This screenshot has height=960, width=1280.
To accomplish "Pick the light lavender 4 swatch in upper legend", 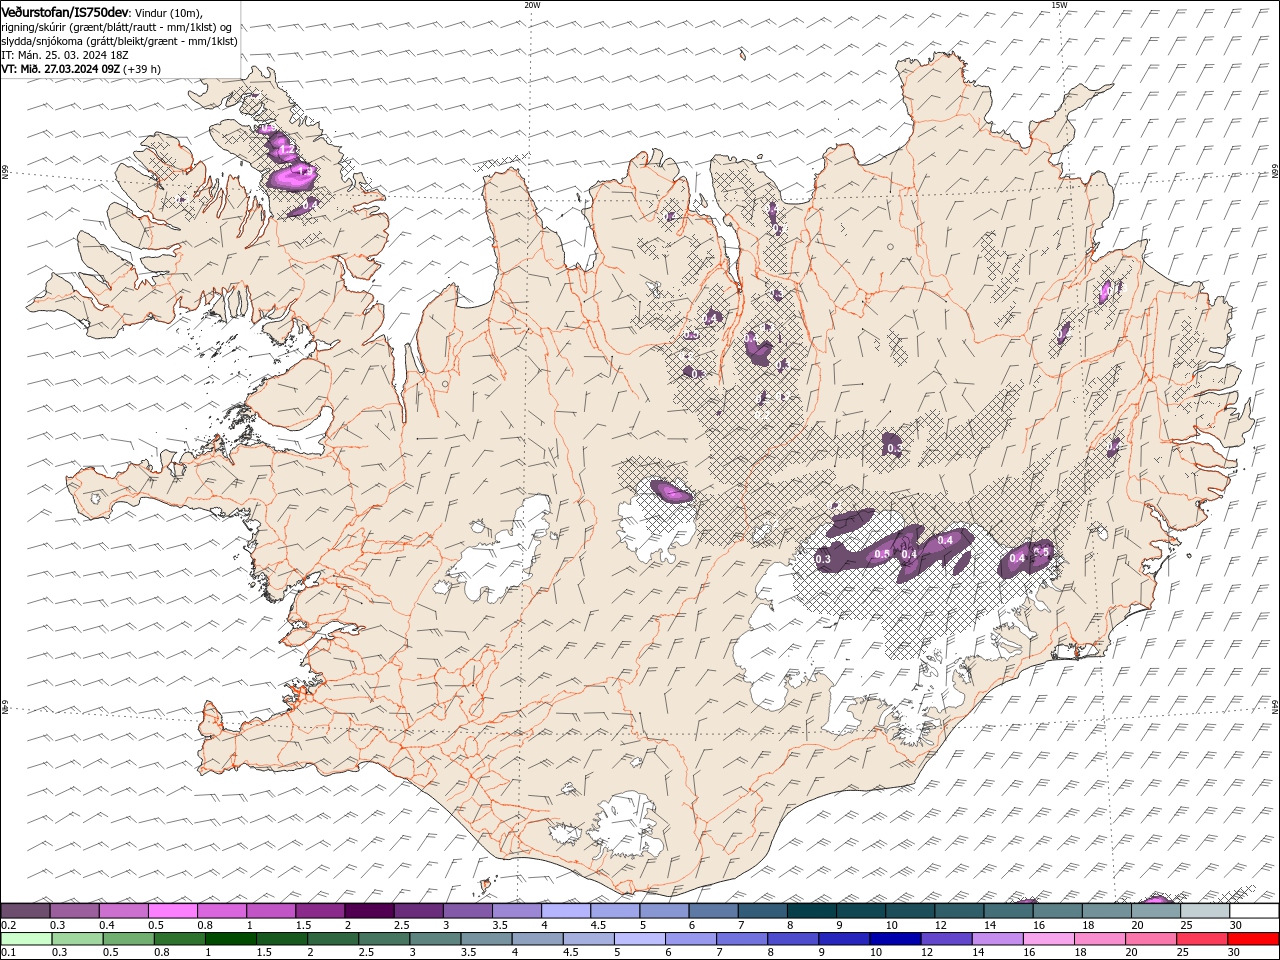I will pos(565,911).
